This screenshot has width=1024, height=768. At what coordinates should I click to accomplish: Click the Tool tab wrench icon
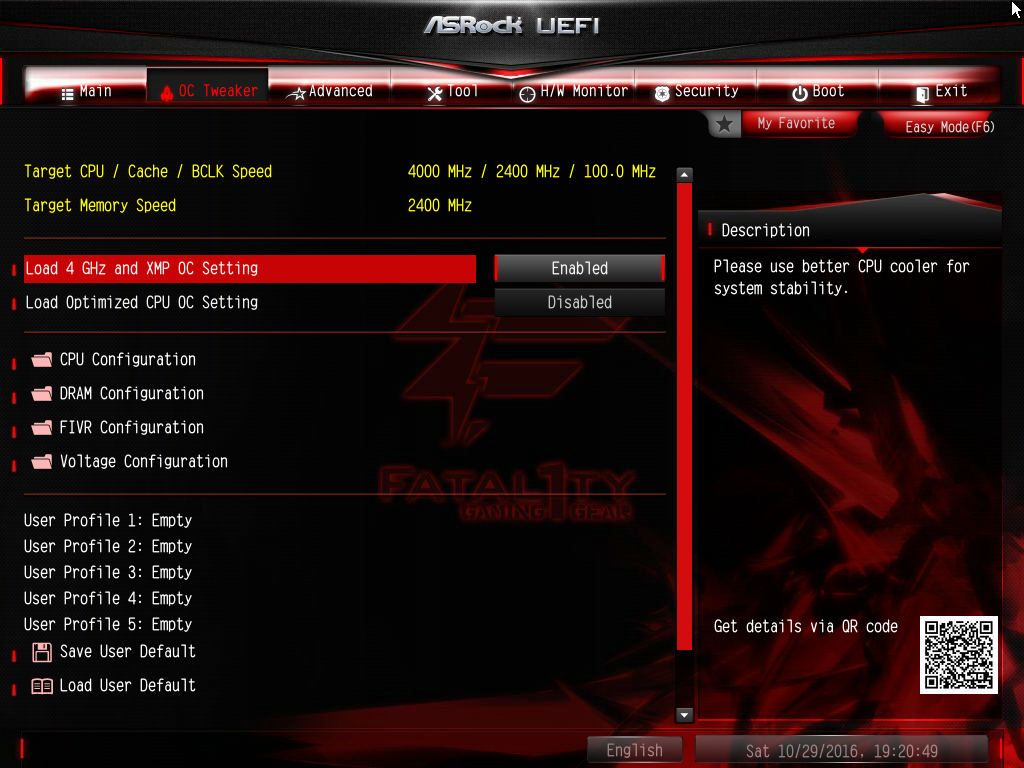[435, 94]
